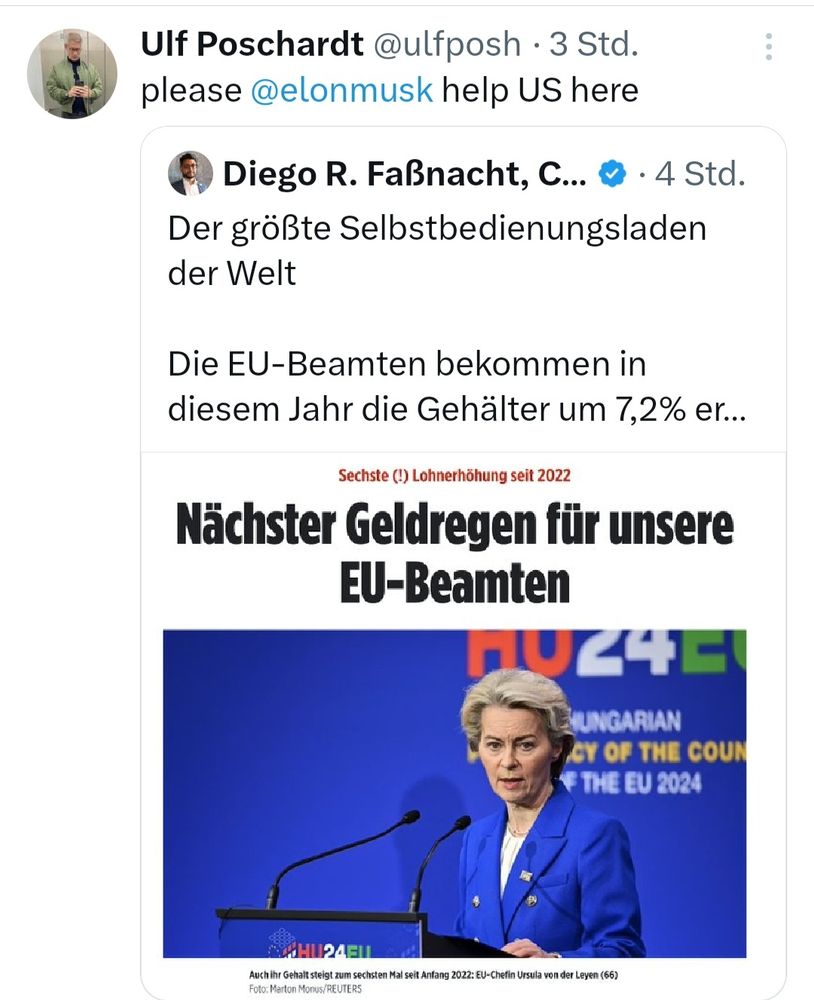Open the photo of woman at podium

click(x=454, y=793)
